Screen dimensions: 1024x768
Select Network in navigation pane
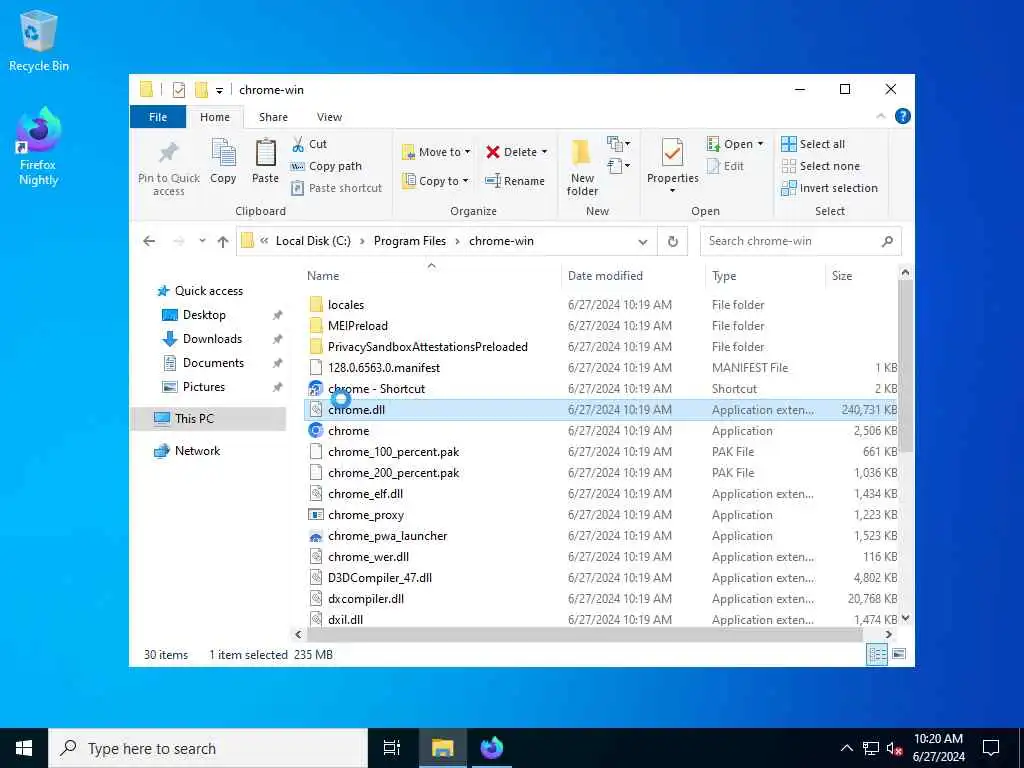pos(197,451)
